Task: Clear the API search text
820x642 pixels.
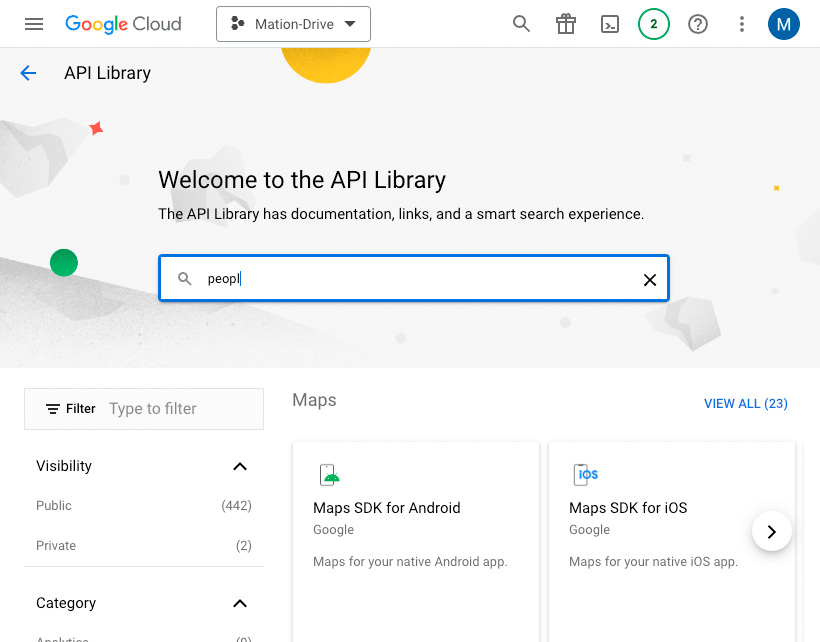Action: tap(650, 280)
